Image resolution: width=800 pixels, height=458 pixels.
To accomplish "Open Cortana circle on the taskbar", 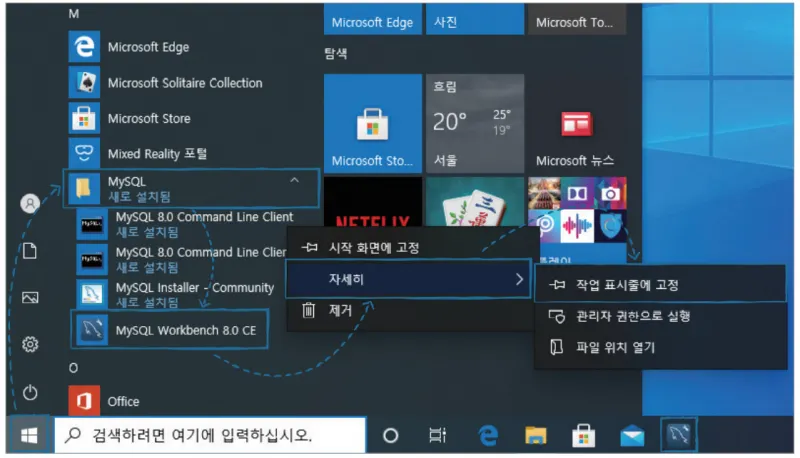I will pyautogui.click(x=390, y=436).
